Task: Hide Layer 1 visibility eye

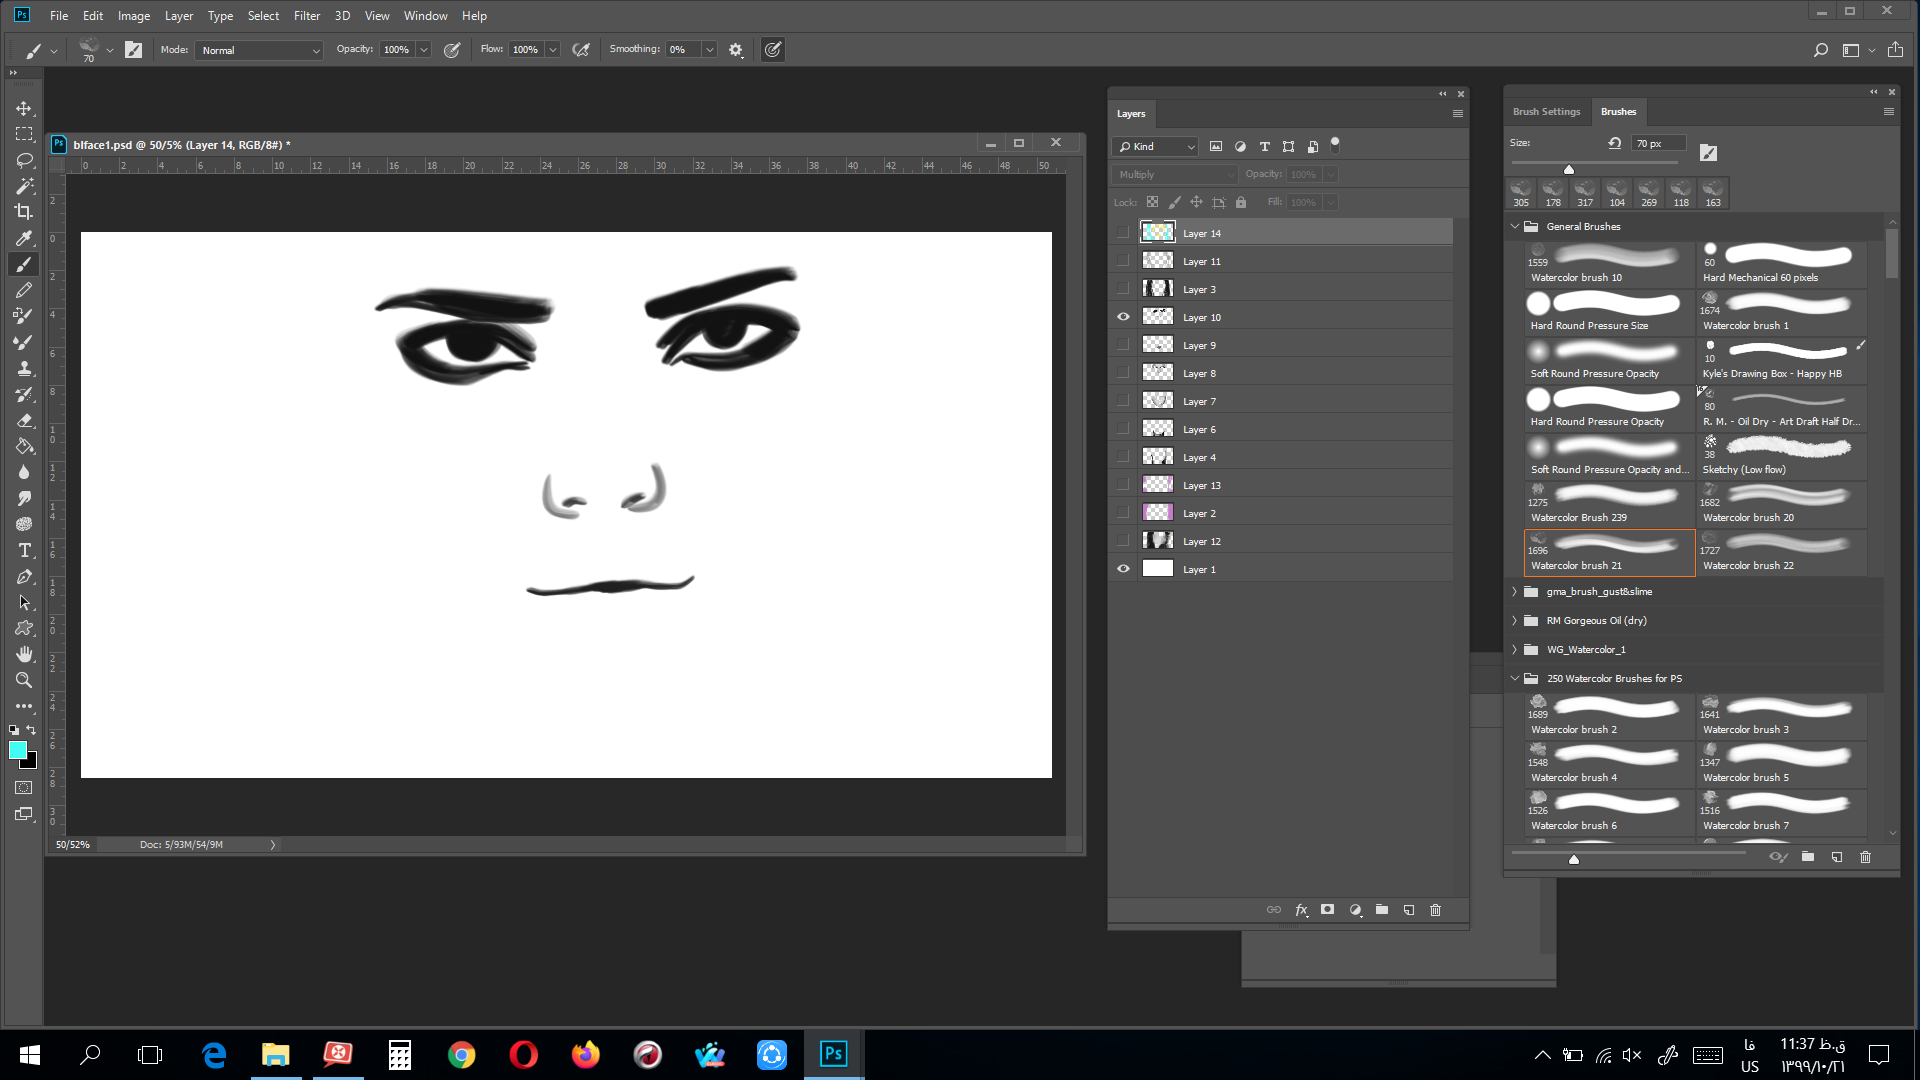Action: tap(1123, 569)
